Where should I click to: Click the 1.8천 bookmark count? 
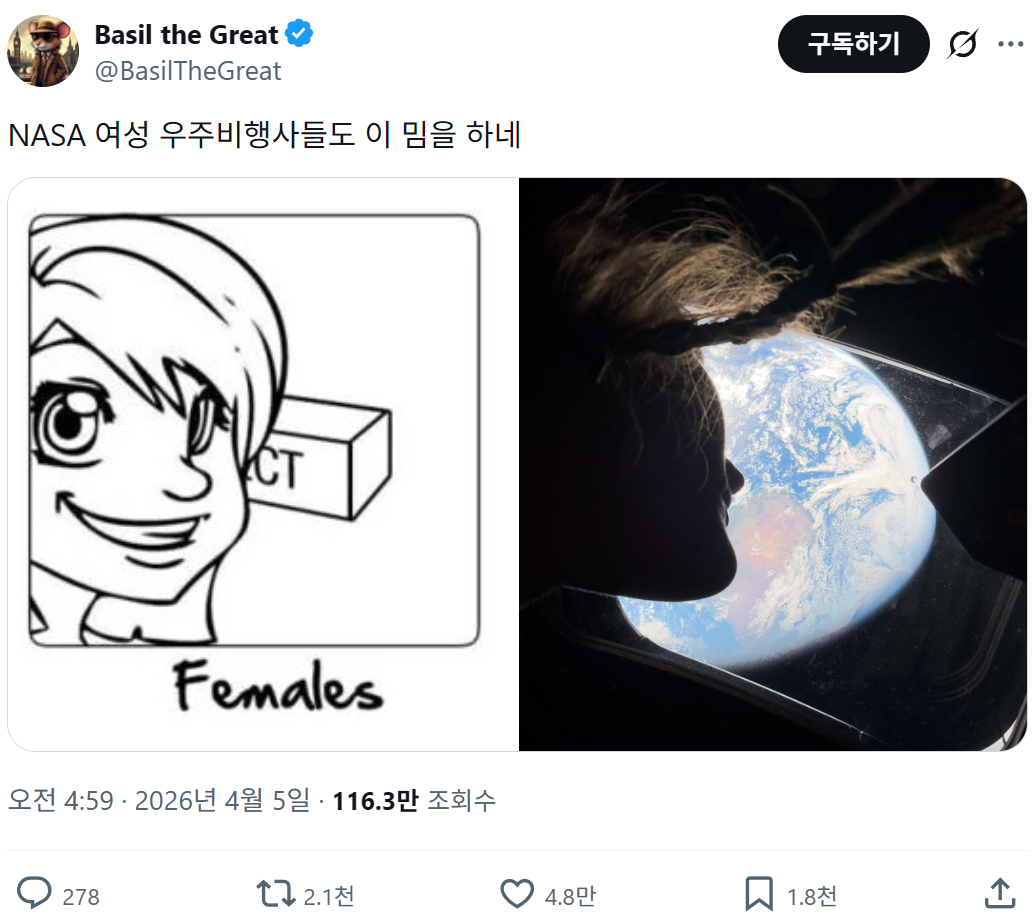(x=812, y=896)
